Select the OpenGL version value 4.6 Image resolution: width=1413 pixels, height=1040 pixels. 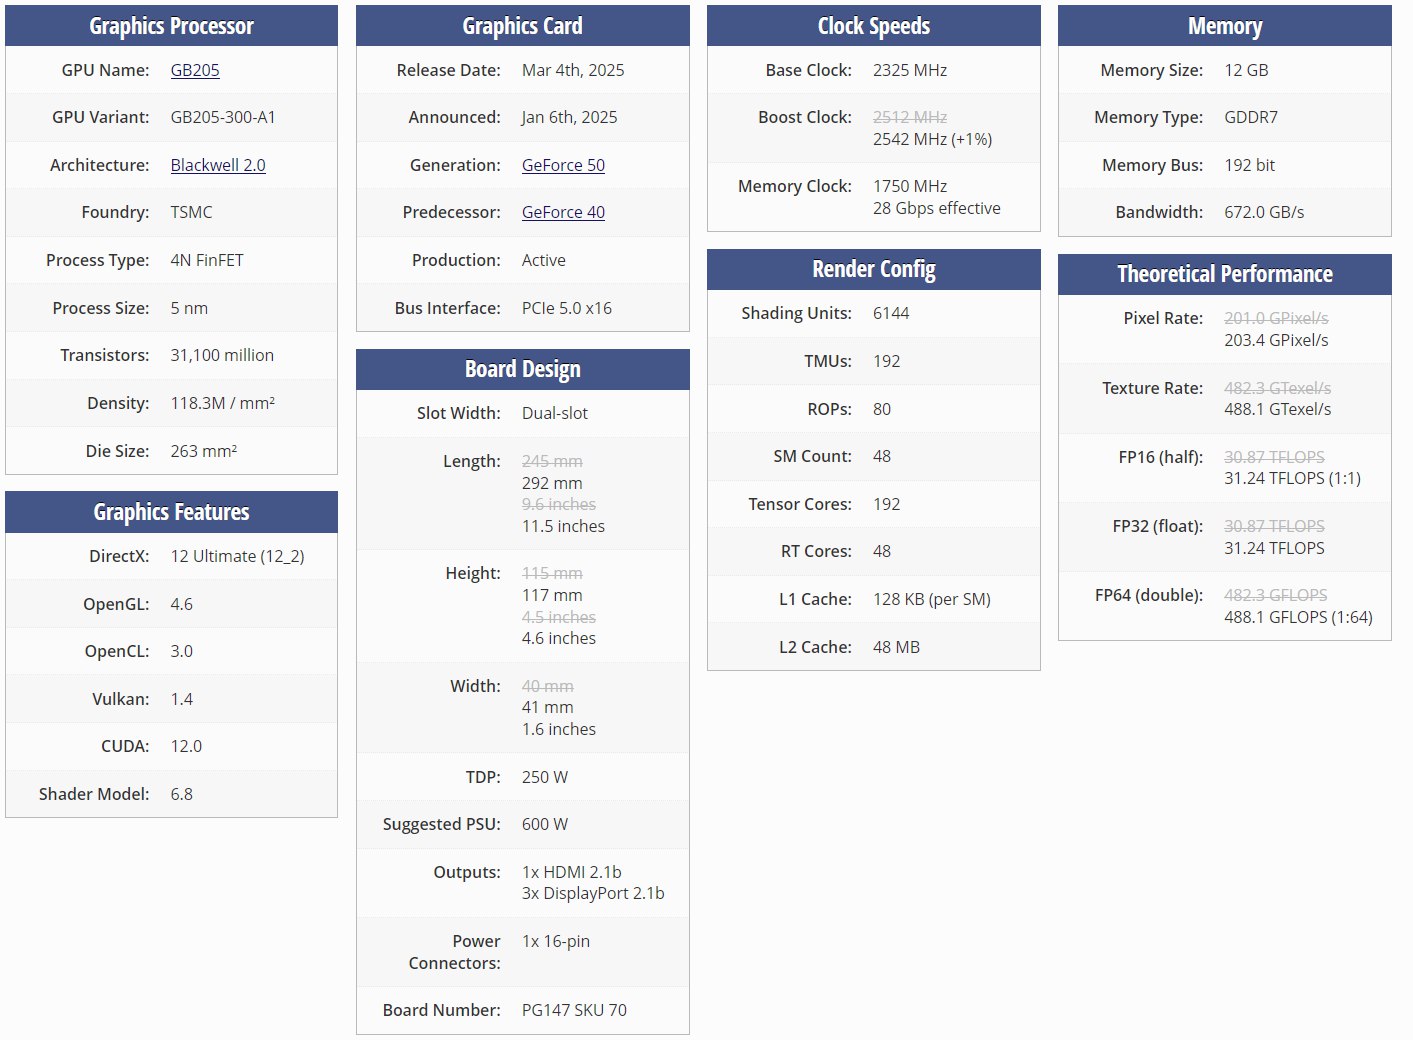[x=182, y=604]
